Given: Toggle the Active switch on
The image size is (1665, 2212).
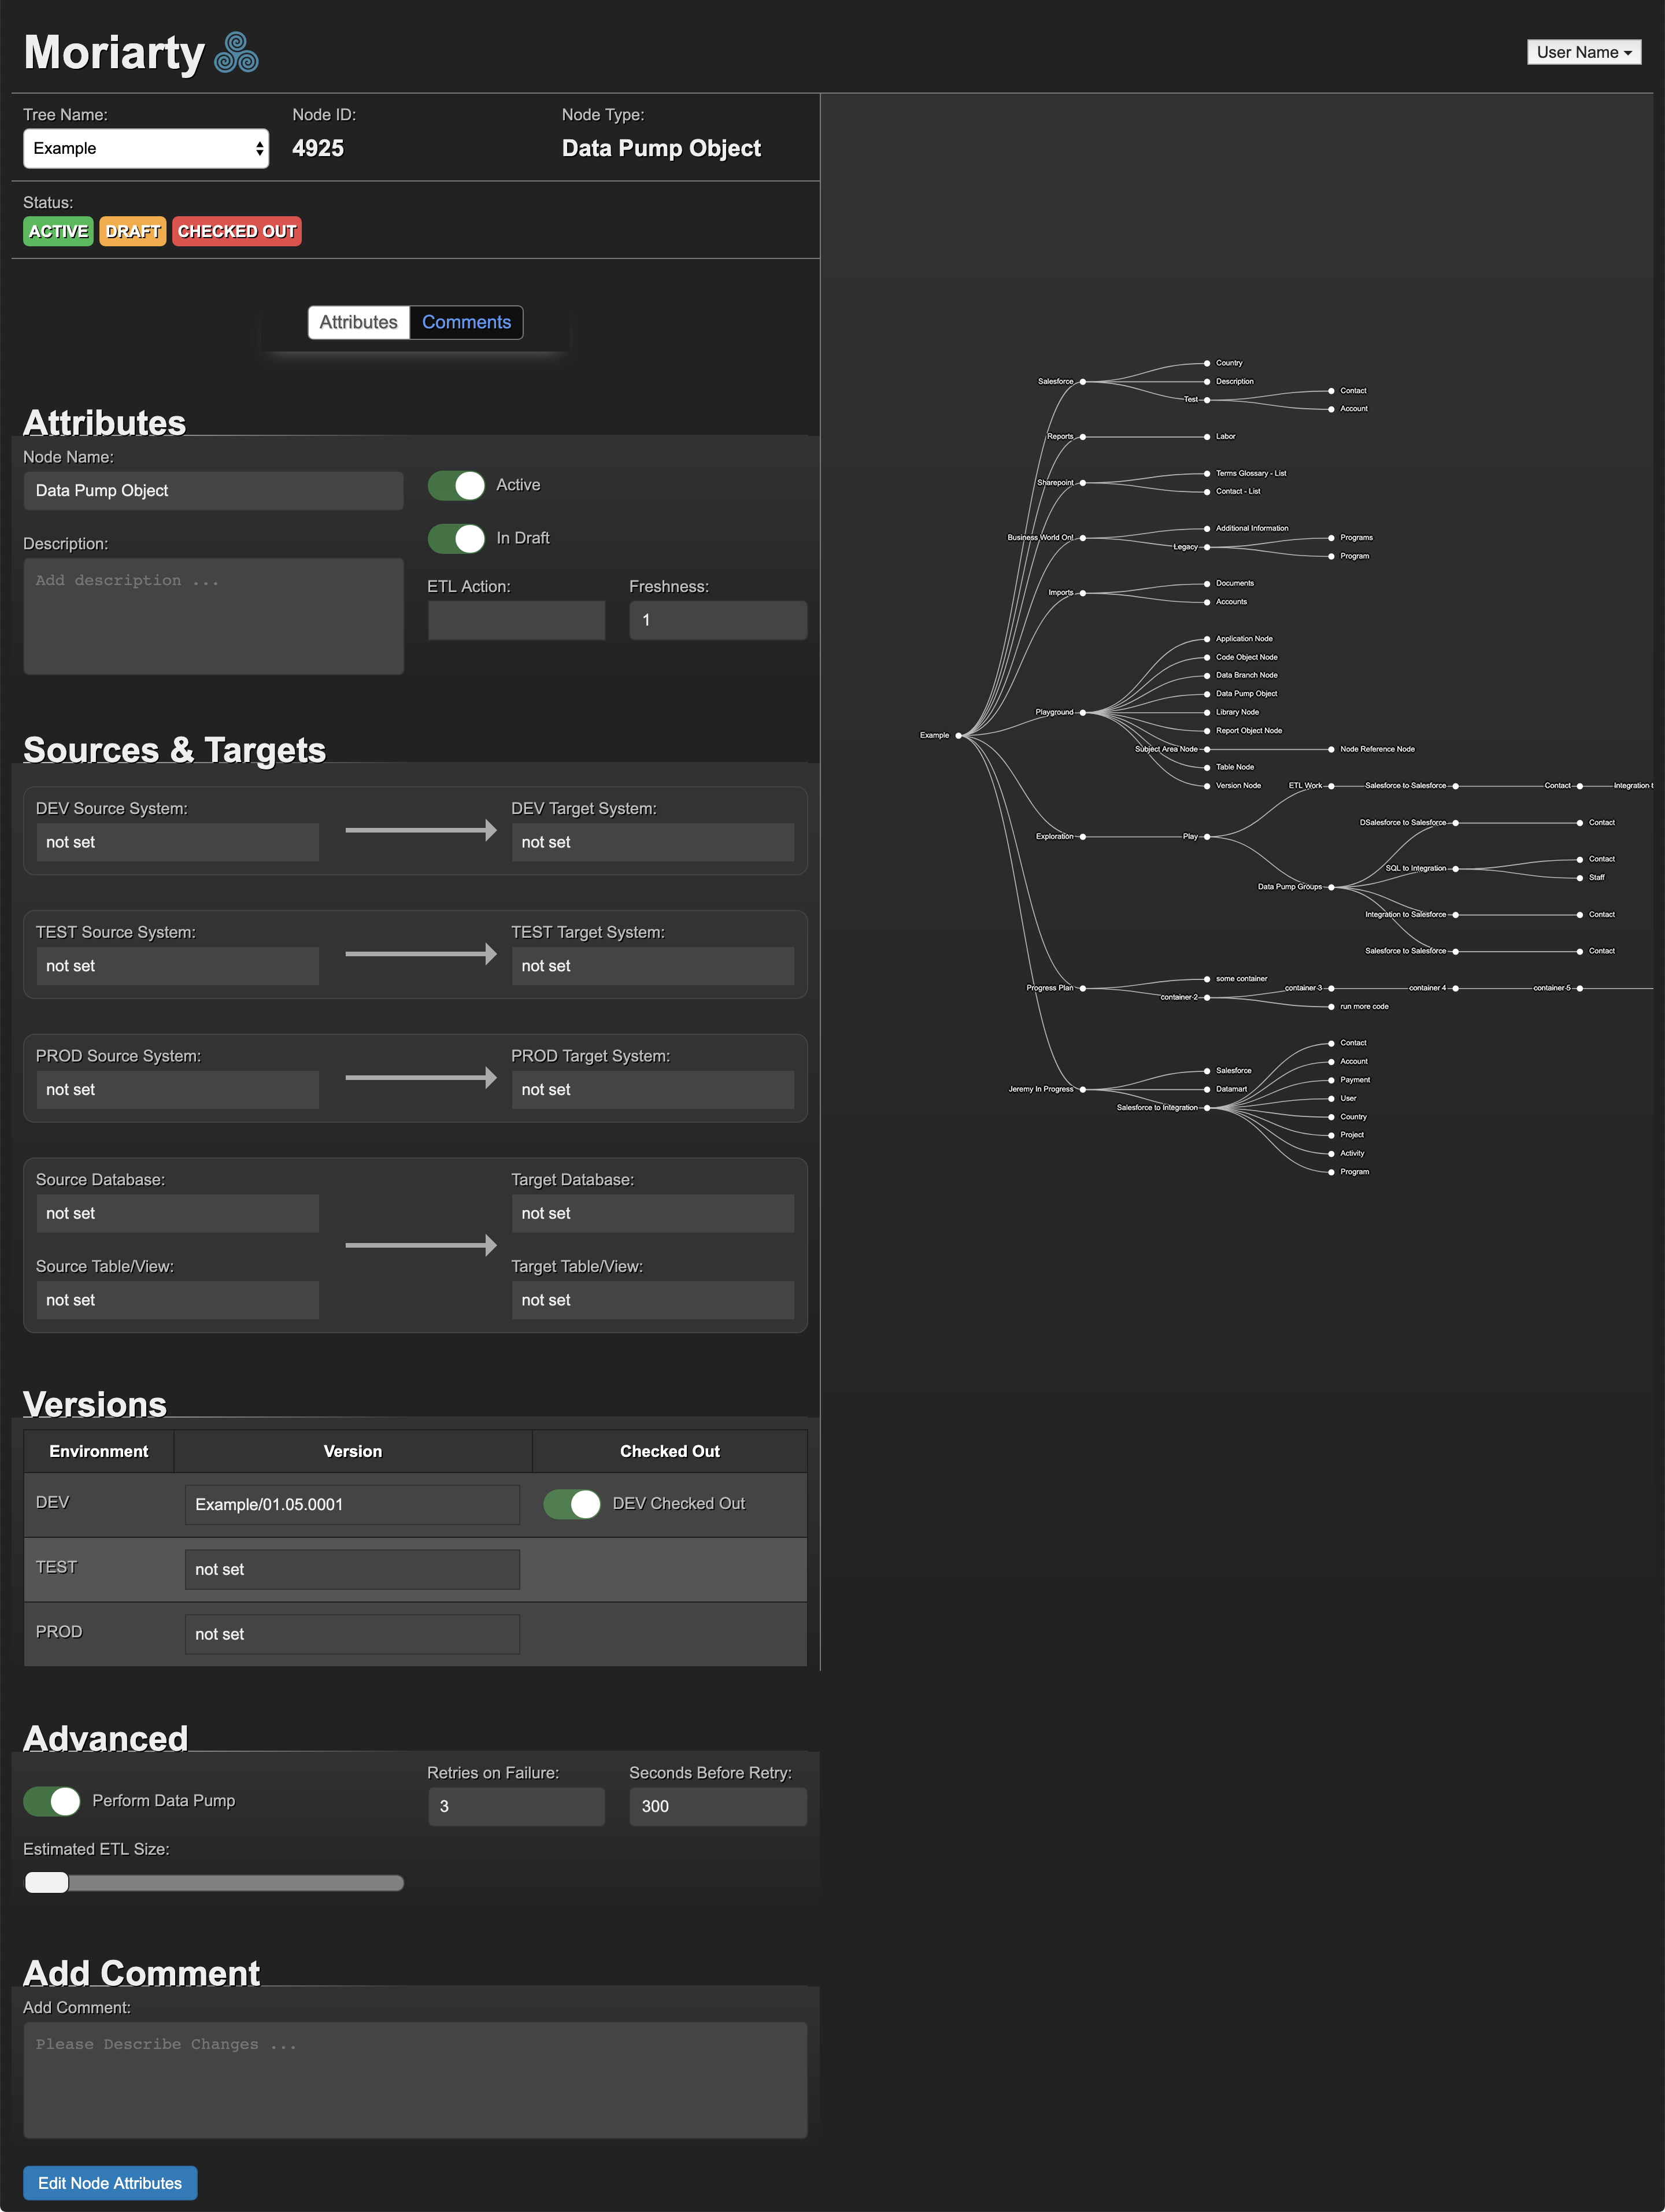Looking at the screenshot, I should pos(458,484).
